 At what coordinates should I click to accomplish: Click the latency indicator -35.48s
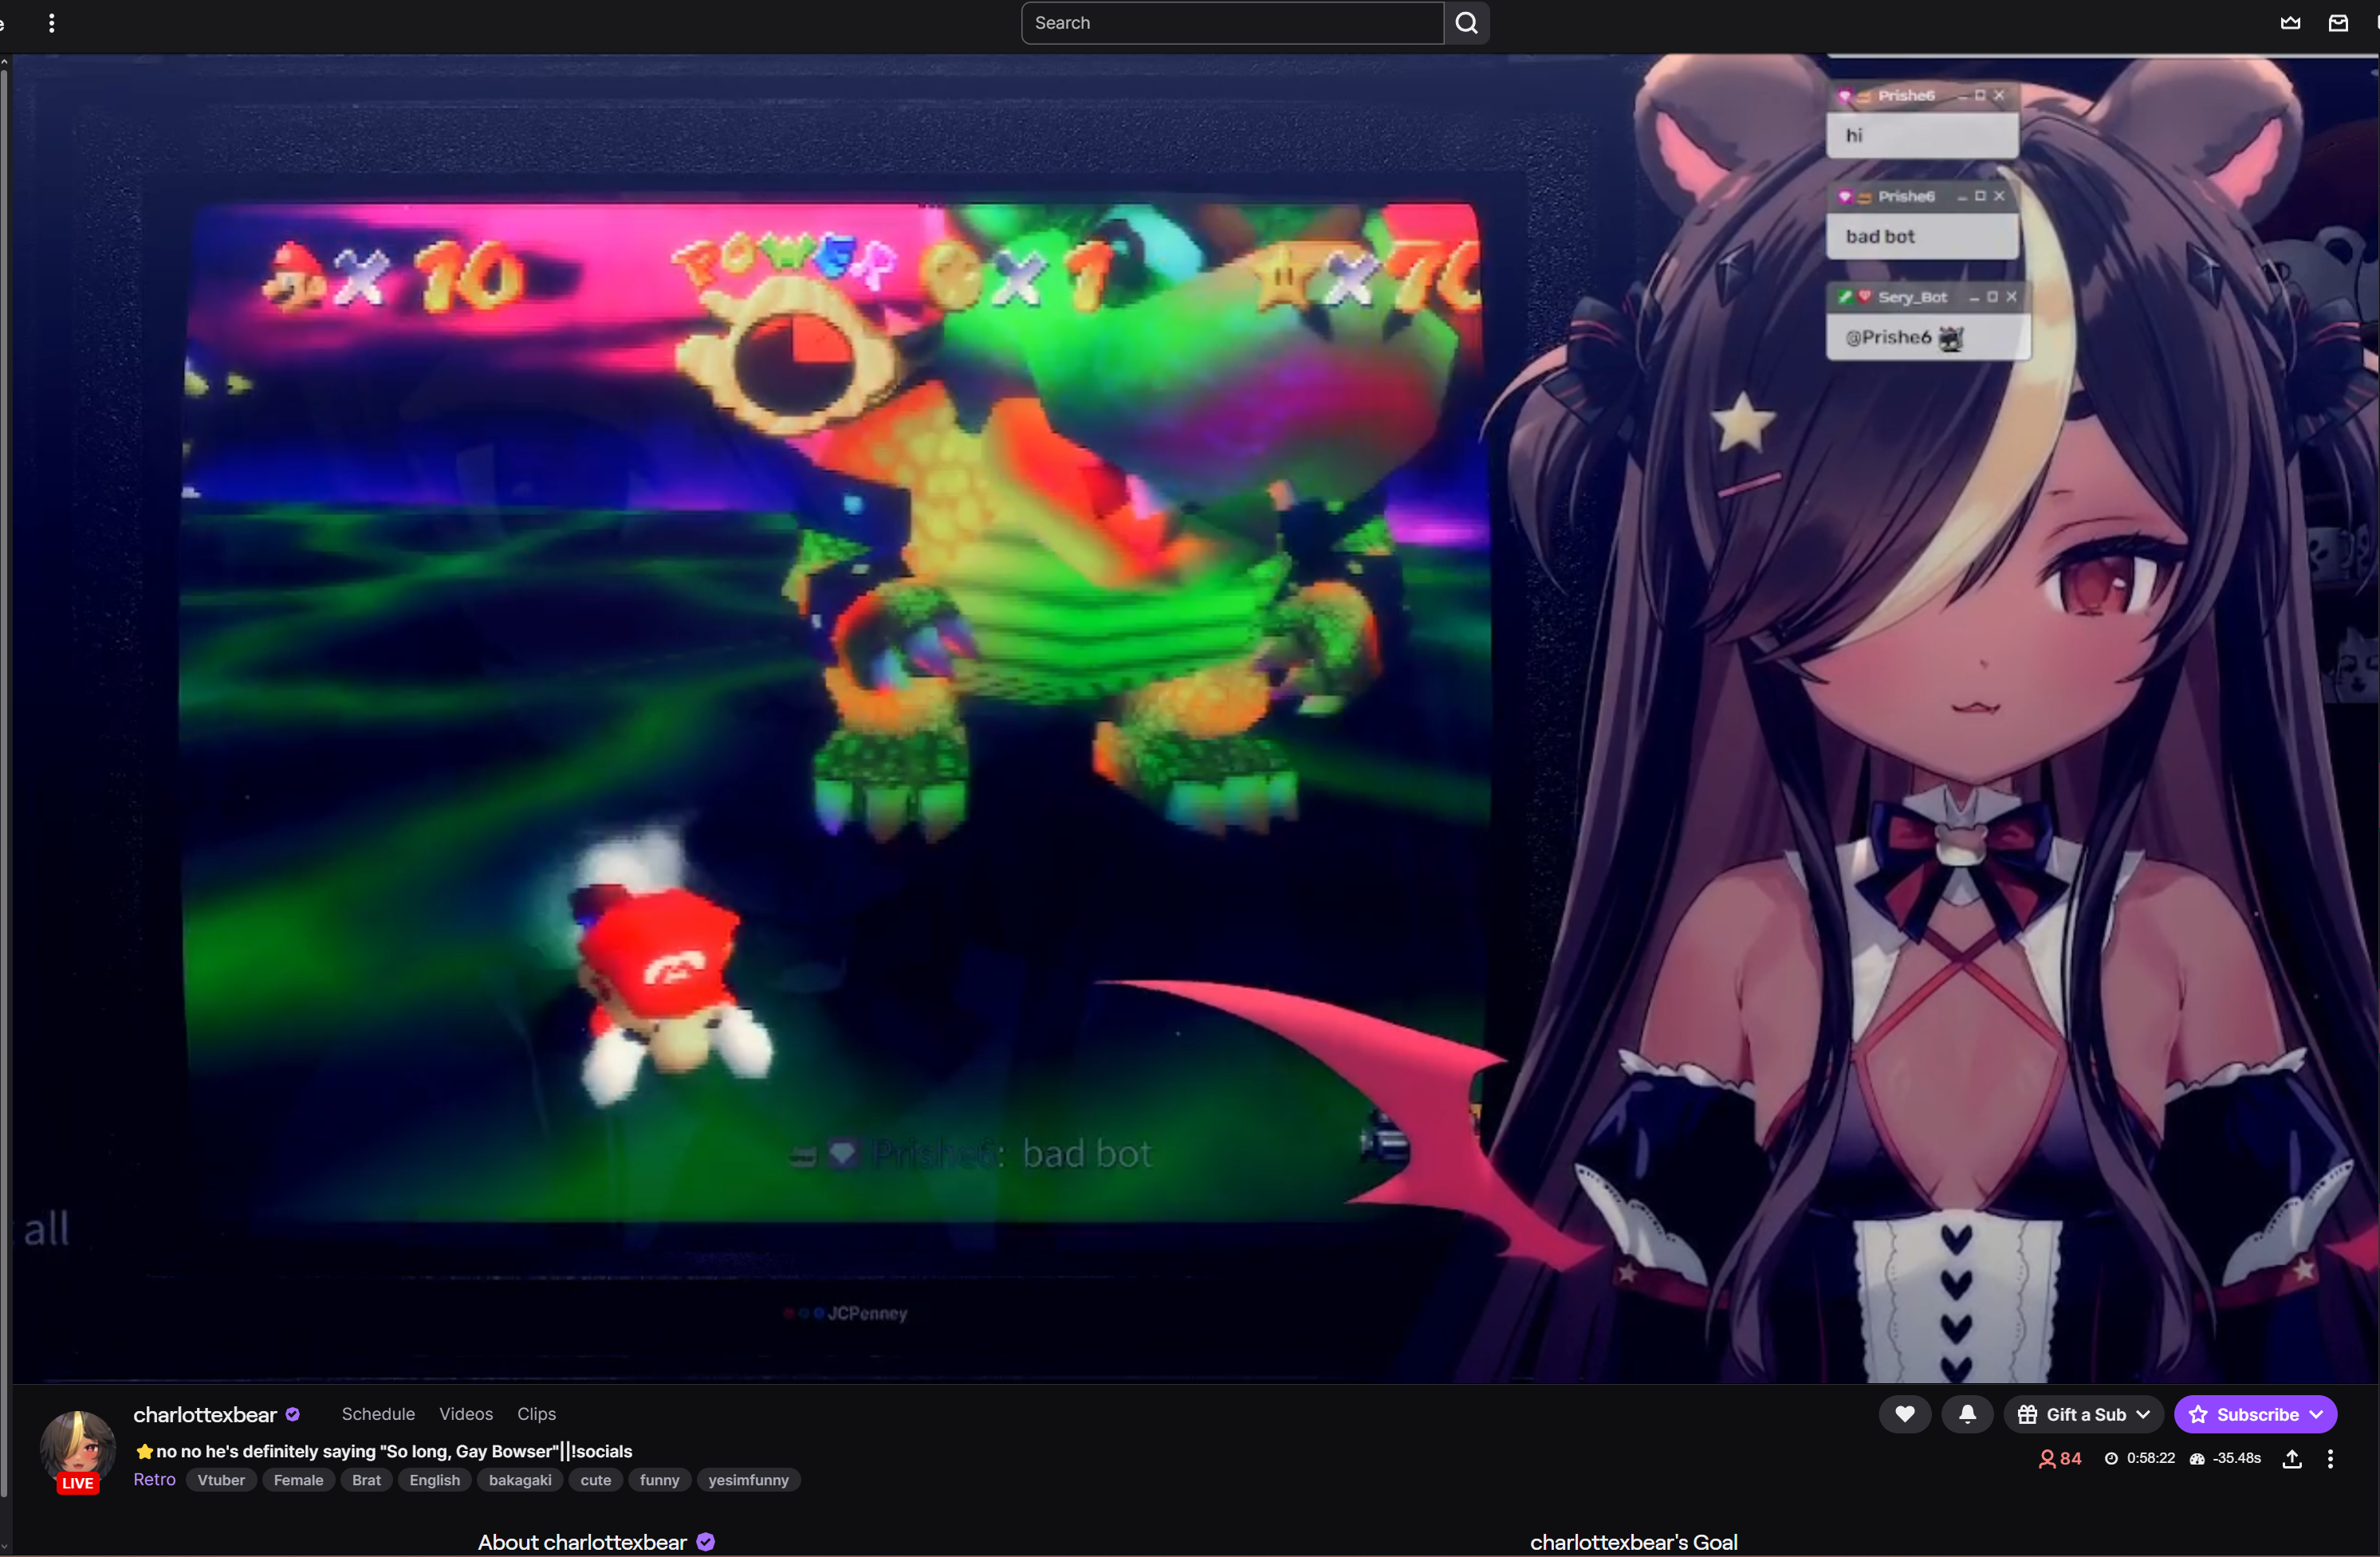pos(2225,1459)
